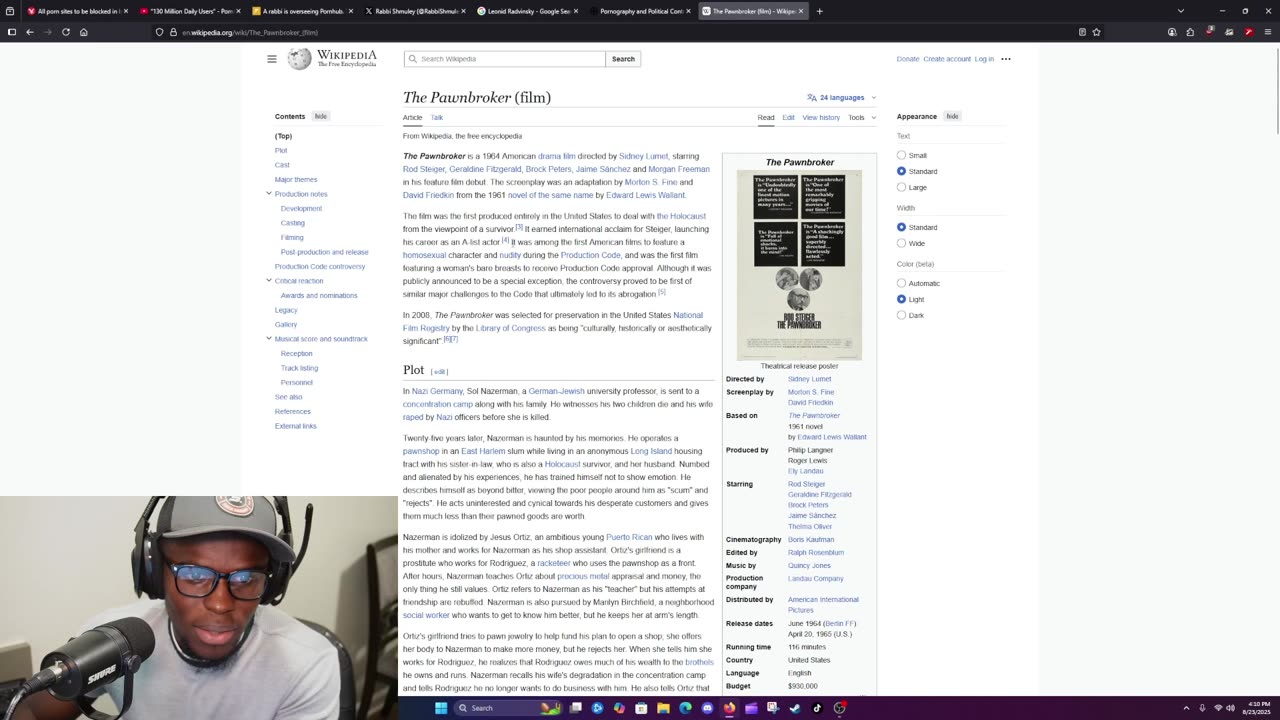The image size is (1280, 720).
Task: Collapse Musical score and soundtrack contents section
Action: (x=268, y=339)
